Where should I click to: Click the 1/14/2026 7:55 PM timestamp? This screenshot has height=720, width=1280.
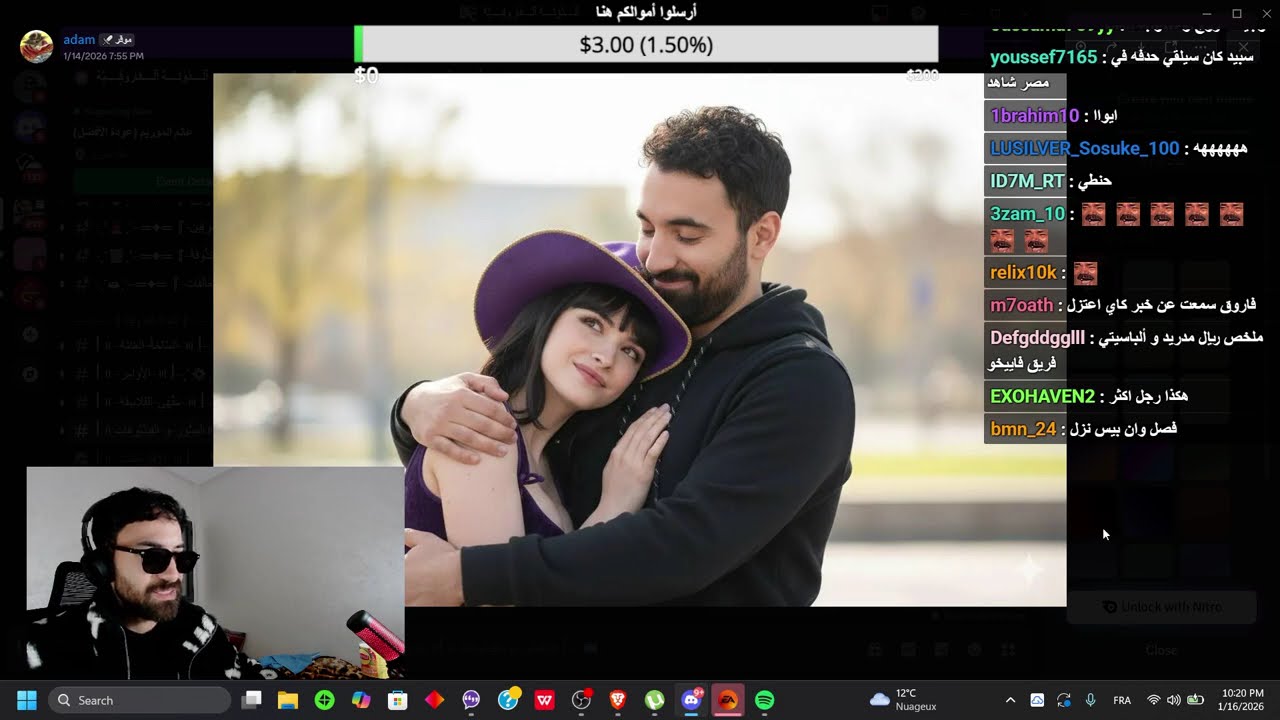point(103,56)
